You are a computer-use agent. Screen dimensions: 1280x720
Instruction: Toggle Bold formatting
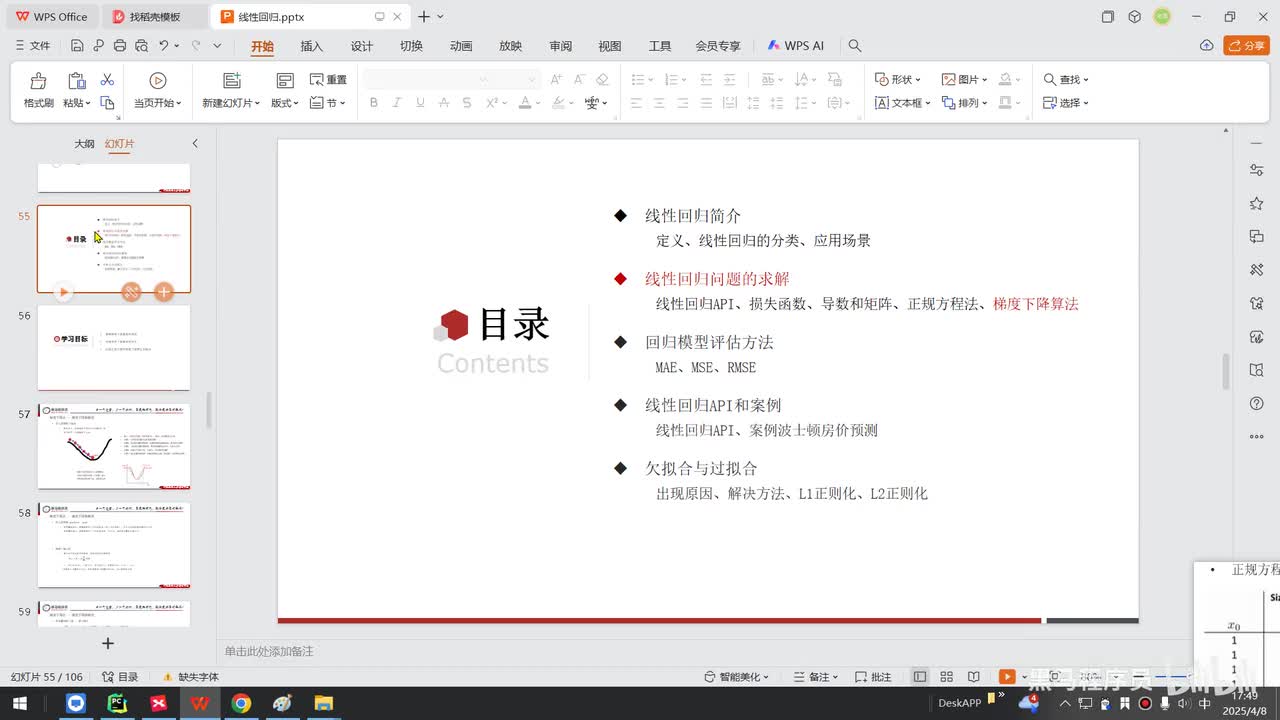(x=374, y=103)
